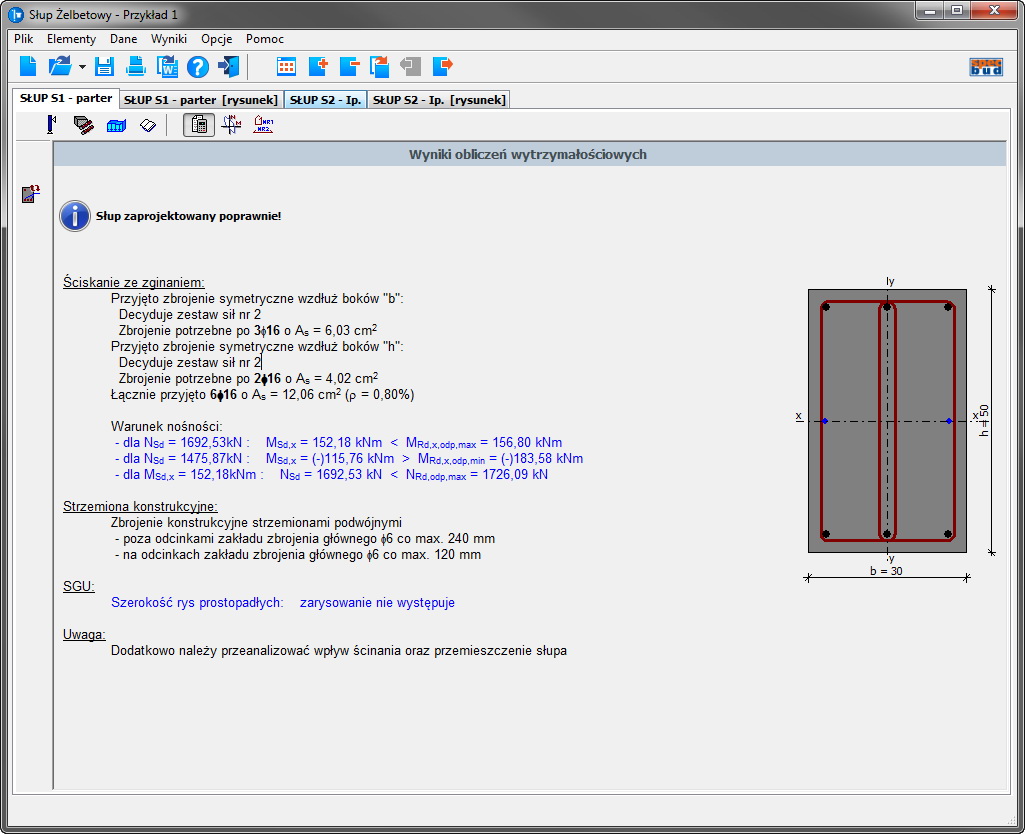Open the Wyniki menu
The height and width of the screenshot is (834, 1025).
click(x=169, y=39)
